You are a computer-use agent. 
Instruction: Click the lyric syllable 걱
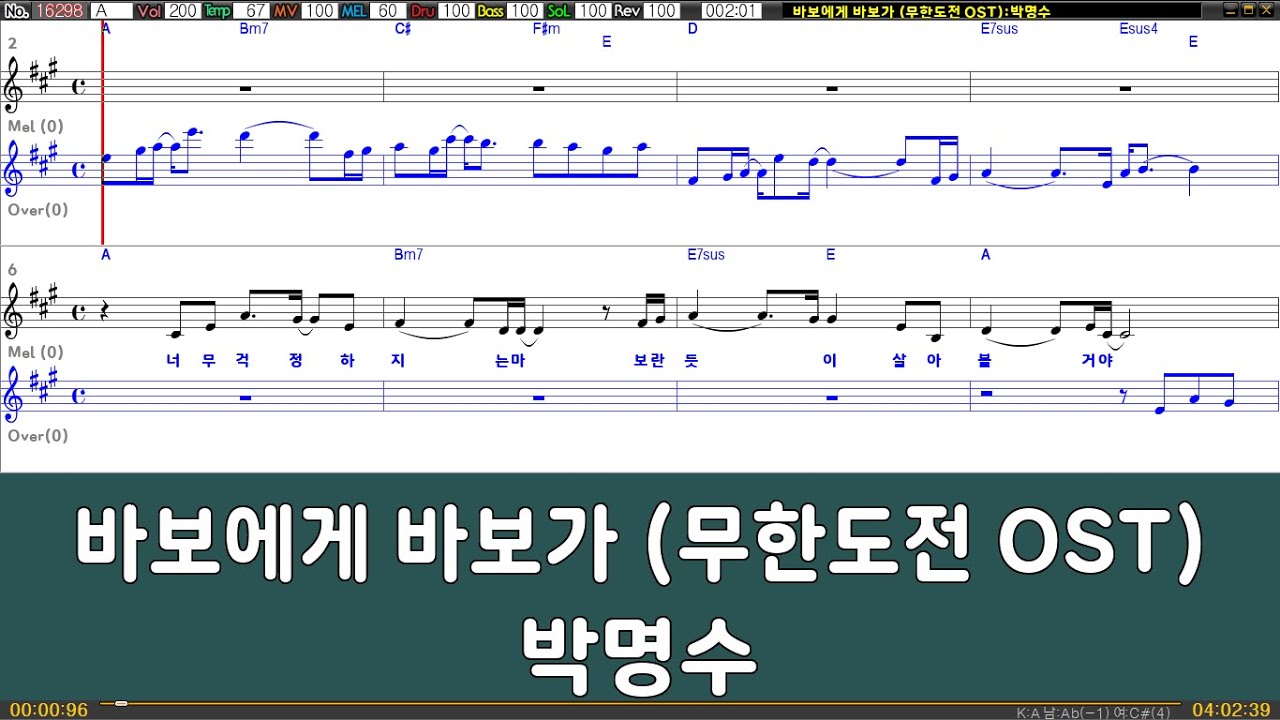(242, 360)
